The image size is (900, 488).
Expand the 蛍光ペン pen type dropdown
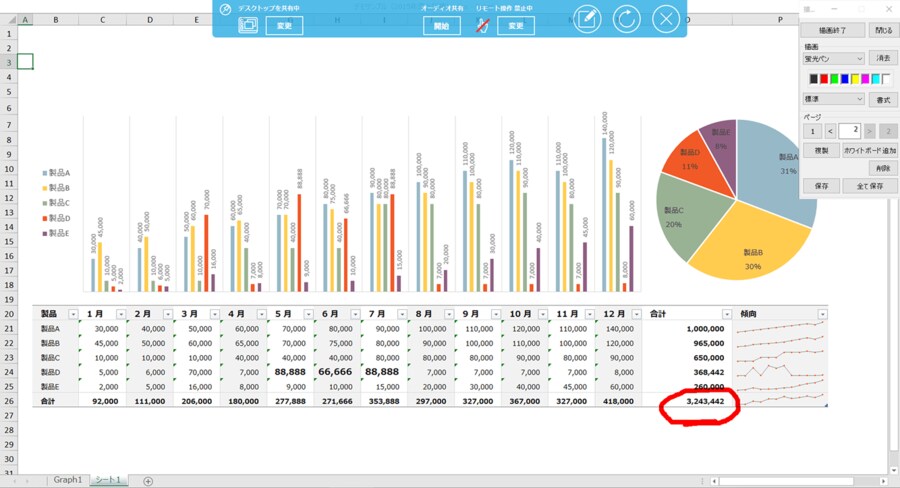click(859, 59)
